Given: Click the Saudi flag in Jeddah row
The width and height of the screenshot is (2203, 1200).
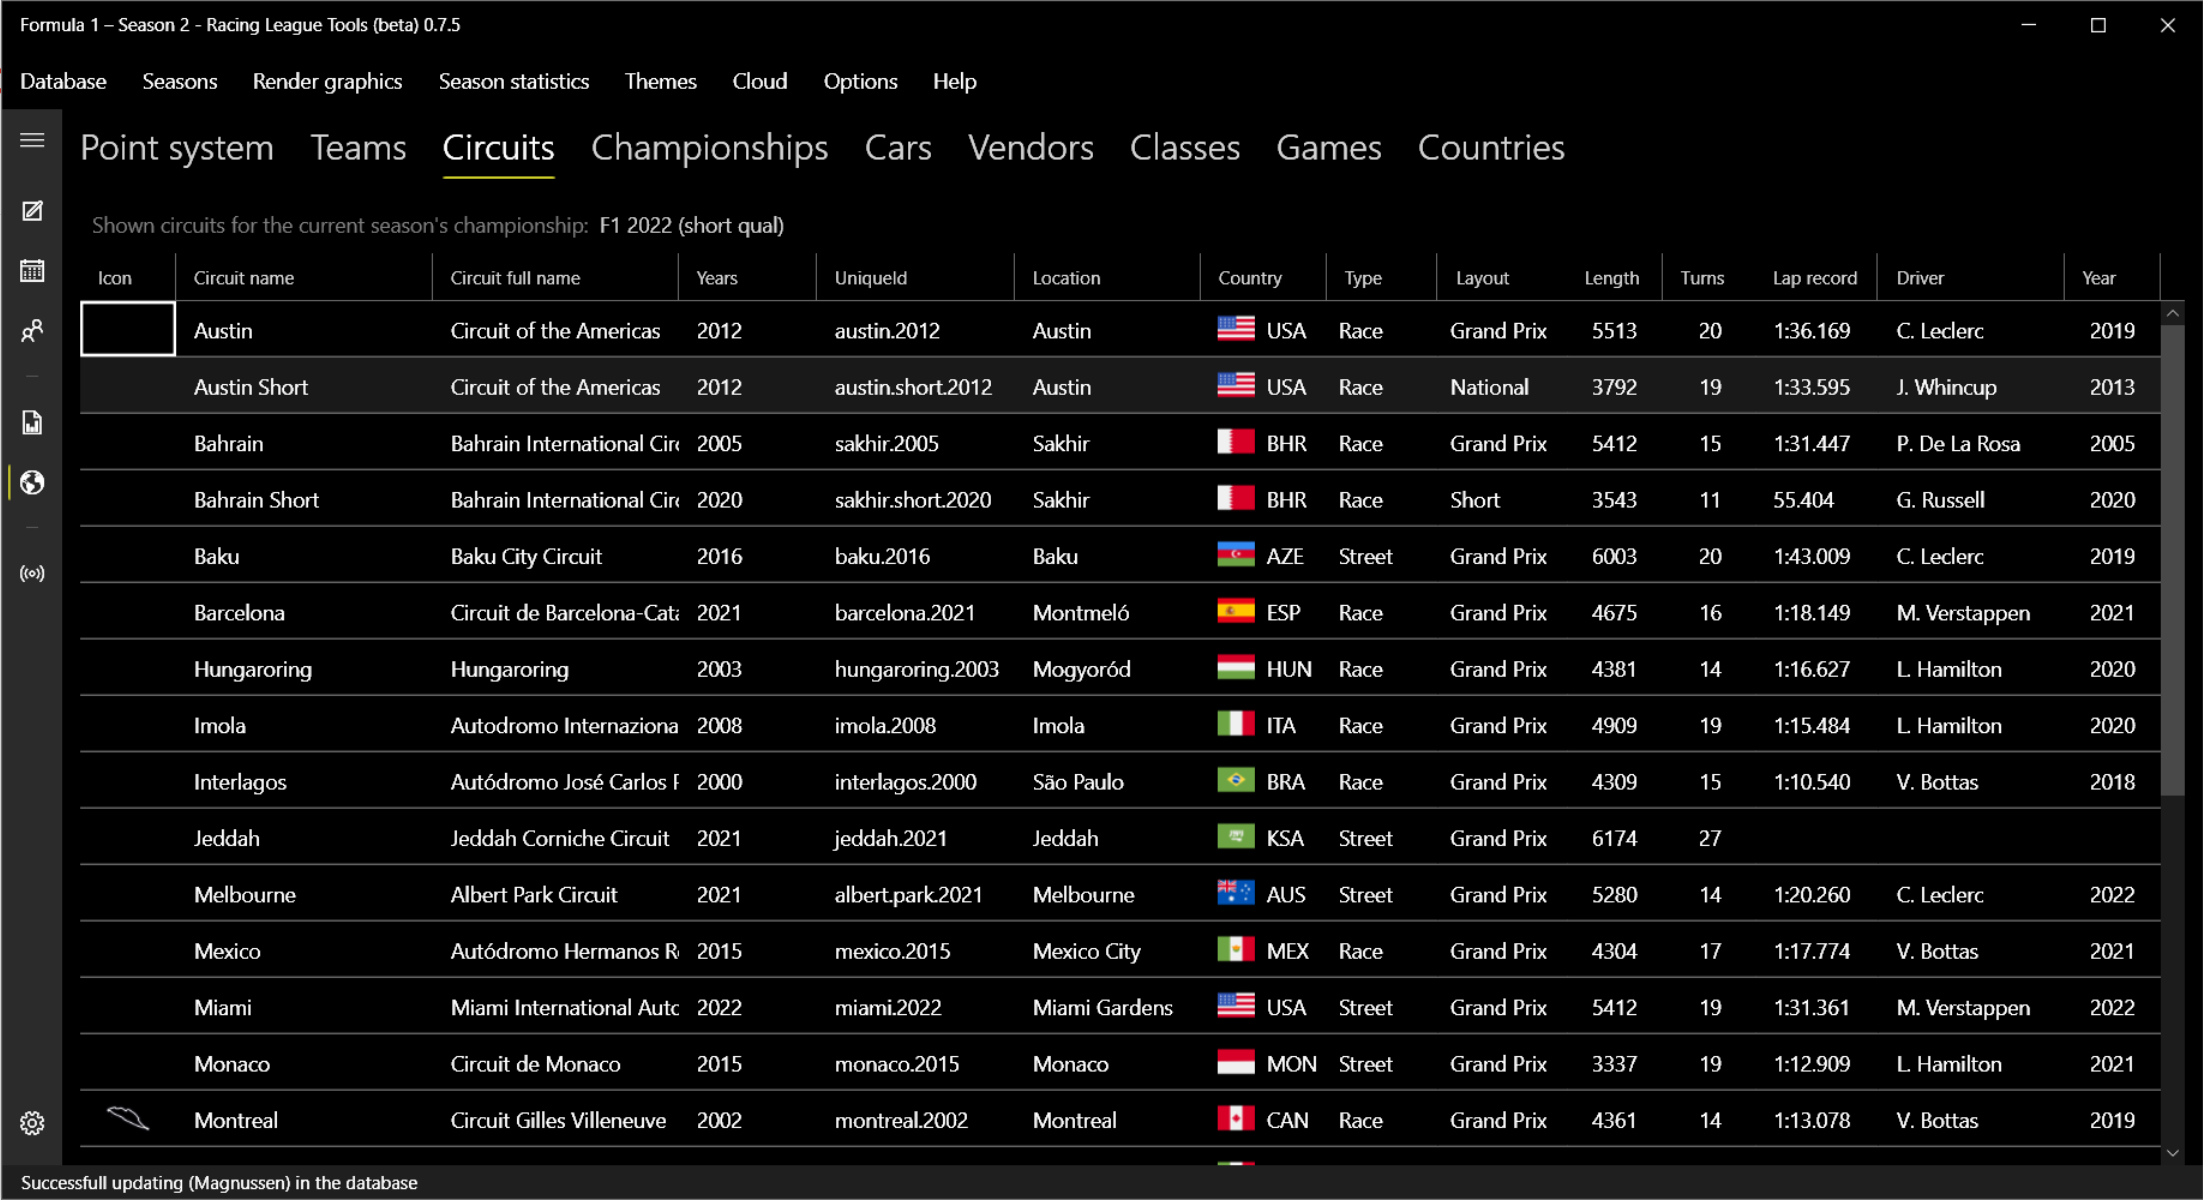Looking at the screenshot, I should click(x=1236, y=836).
